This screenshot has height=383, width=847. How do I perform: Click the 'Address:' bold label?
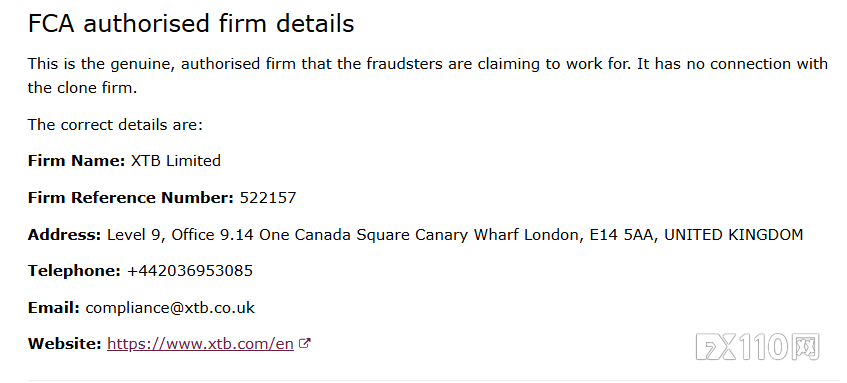(x=65, y=235)
